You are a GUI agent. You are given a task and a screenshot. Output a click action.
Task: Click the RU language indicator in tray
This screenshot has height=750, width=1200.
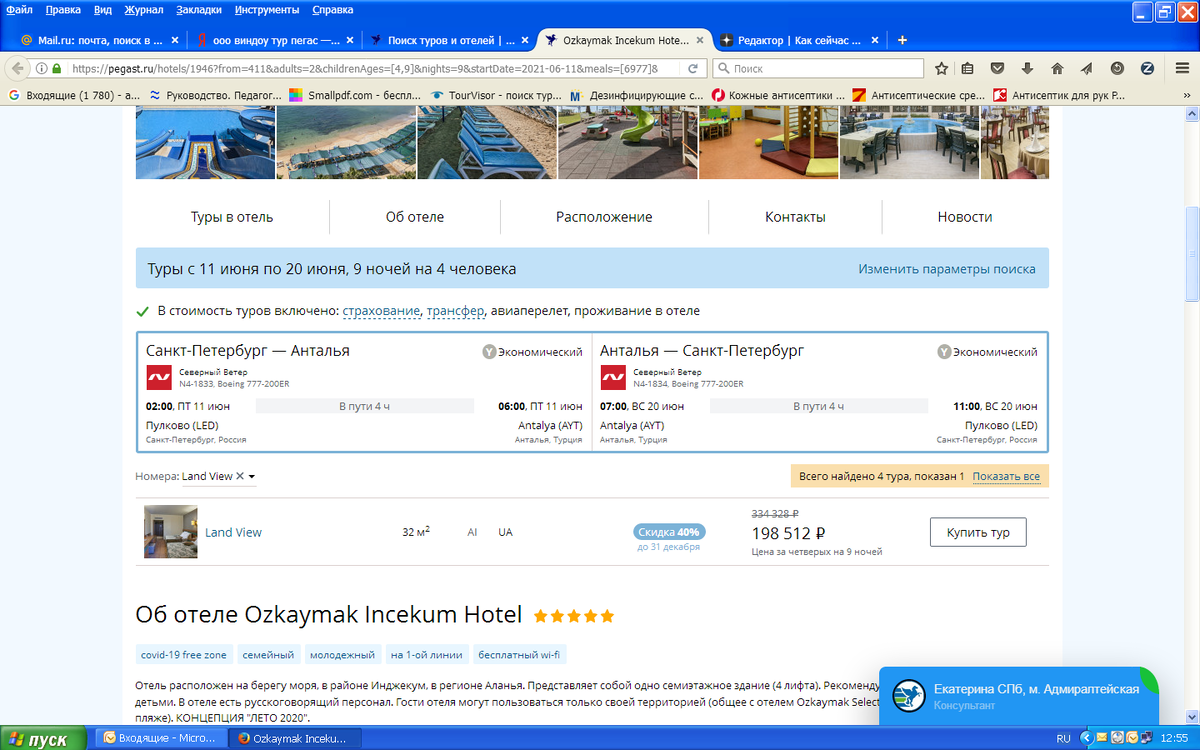click(x=1063, y=739)
